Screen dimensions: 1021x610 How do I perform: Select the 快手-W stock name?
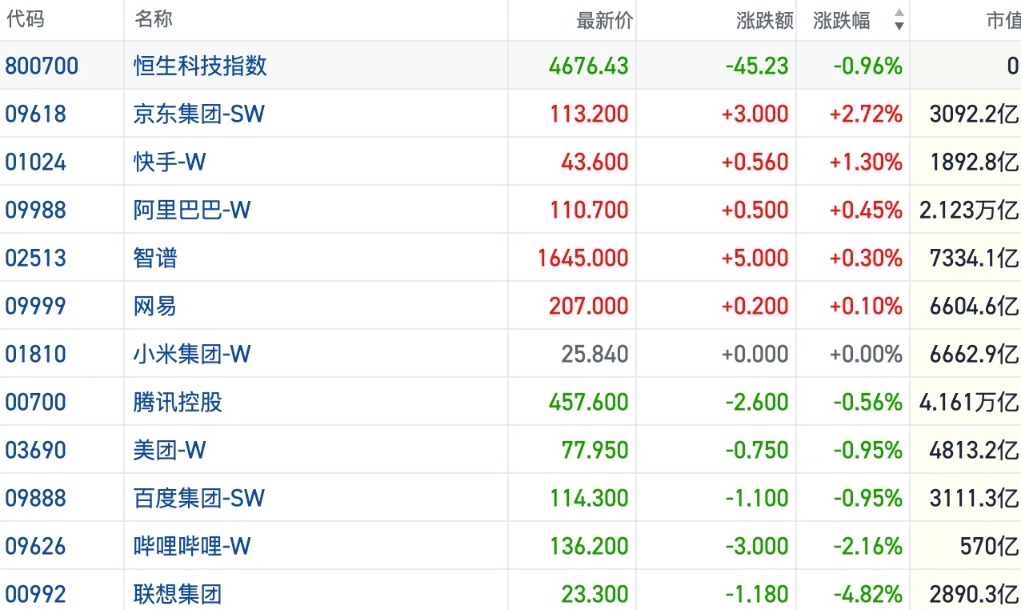pos(169,162)
